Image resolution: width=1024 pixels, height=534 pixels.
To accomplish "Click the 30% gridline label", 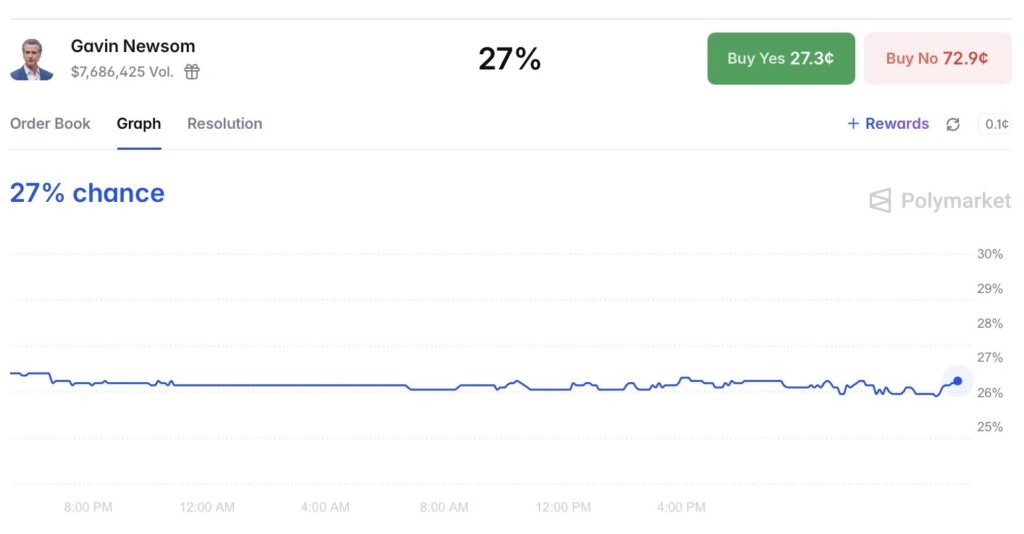I will [x=989, y=254].
